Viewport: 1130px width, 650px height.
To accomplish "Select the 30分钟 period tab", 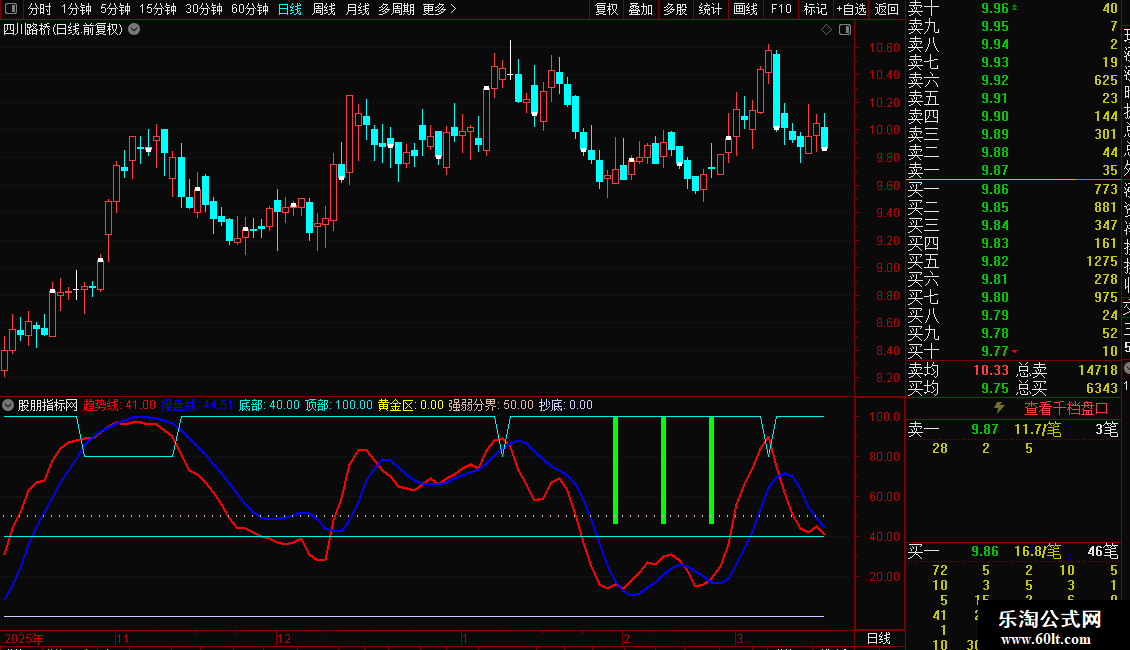I will point(203,9).
